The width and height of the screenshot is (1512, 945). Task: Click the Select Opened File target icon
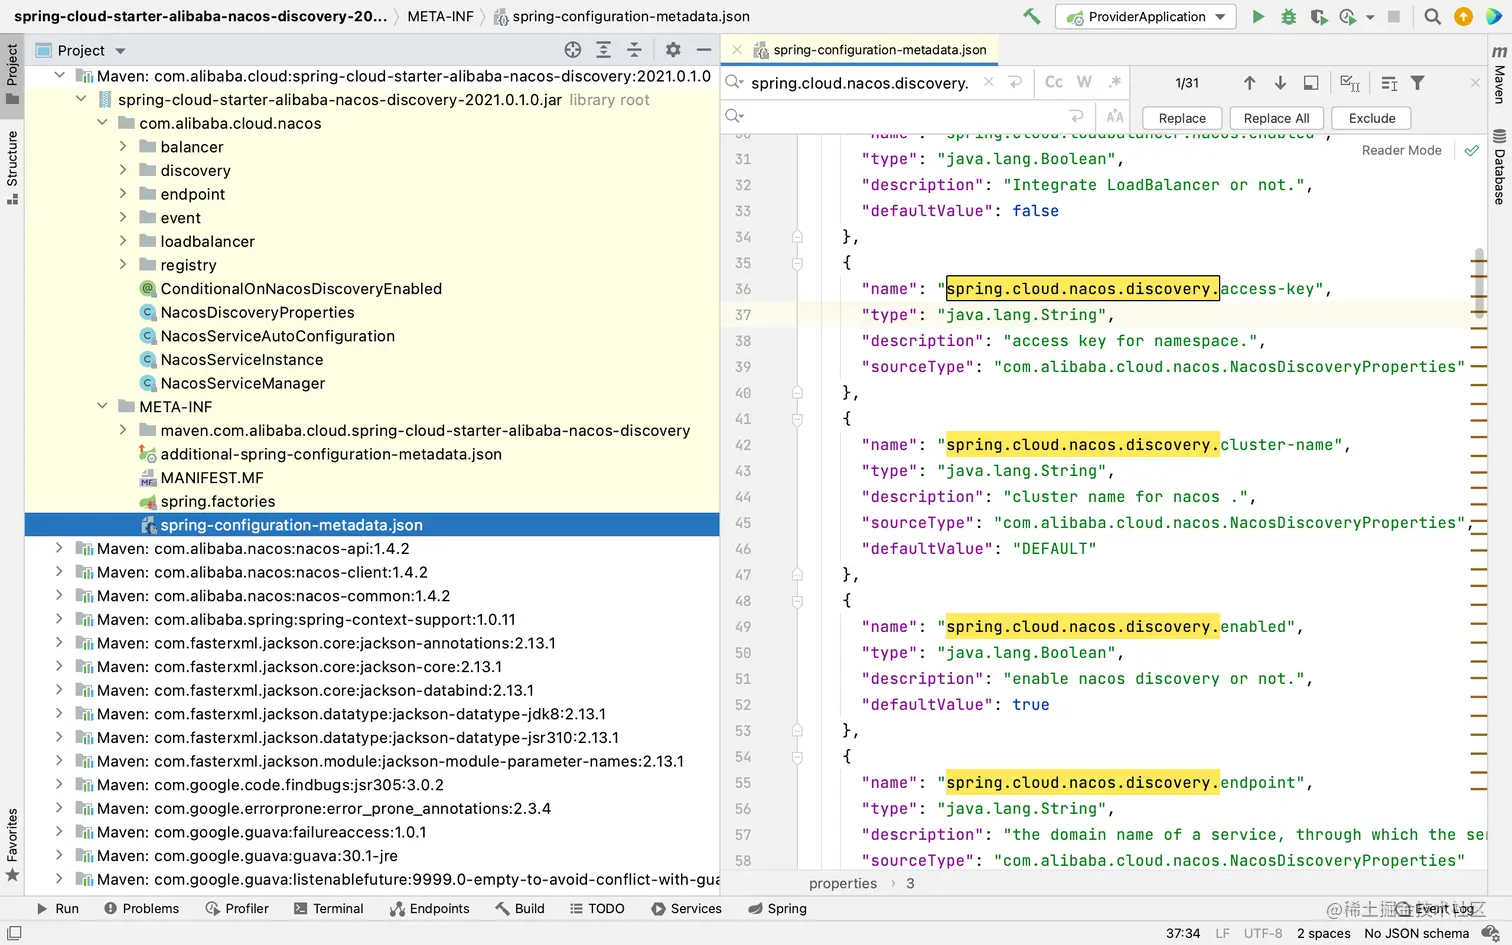click(x=572, y=50)
